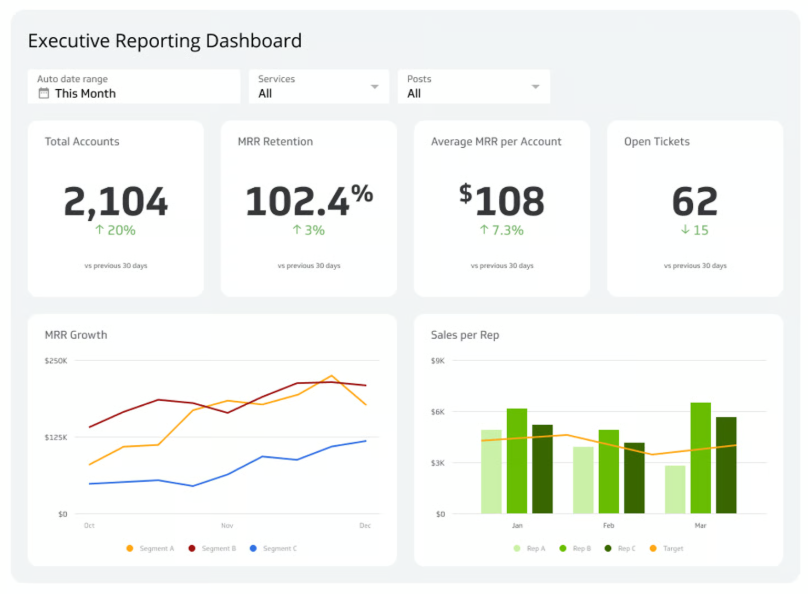Click the $9K axis label in Sales per Rep
Image resolution: width=808 pixels, height=594 pixels.
point(437,361)
